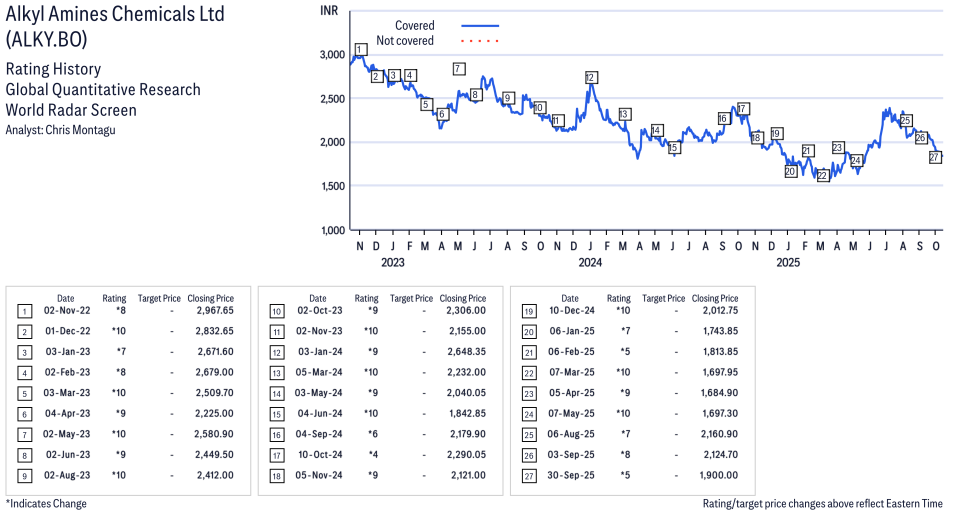
Task: Click the blue Covered legend line
Action: click(480, 26)
